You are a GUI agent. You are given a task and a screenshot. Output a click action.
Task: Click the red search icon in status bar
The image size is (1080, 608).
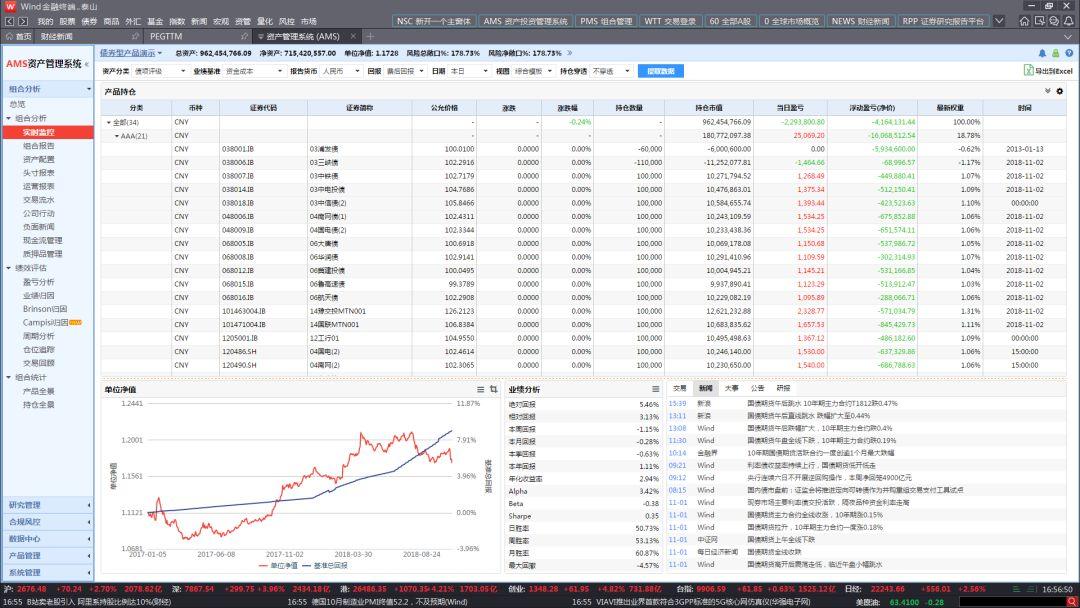[1070, 603]
